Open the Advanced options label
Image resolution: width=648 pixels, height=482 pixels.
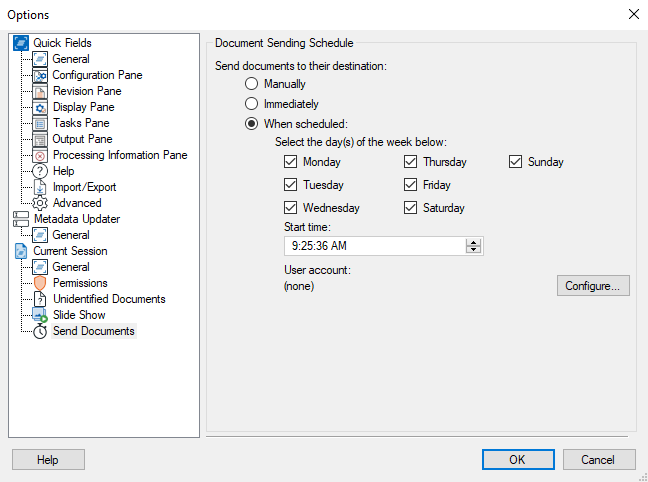coord(77,203)
